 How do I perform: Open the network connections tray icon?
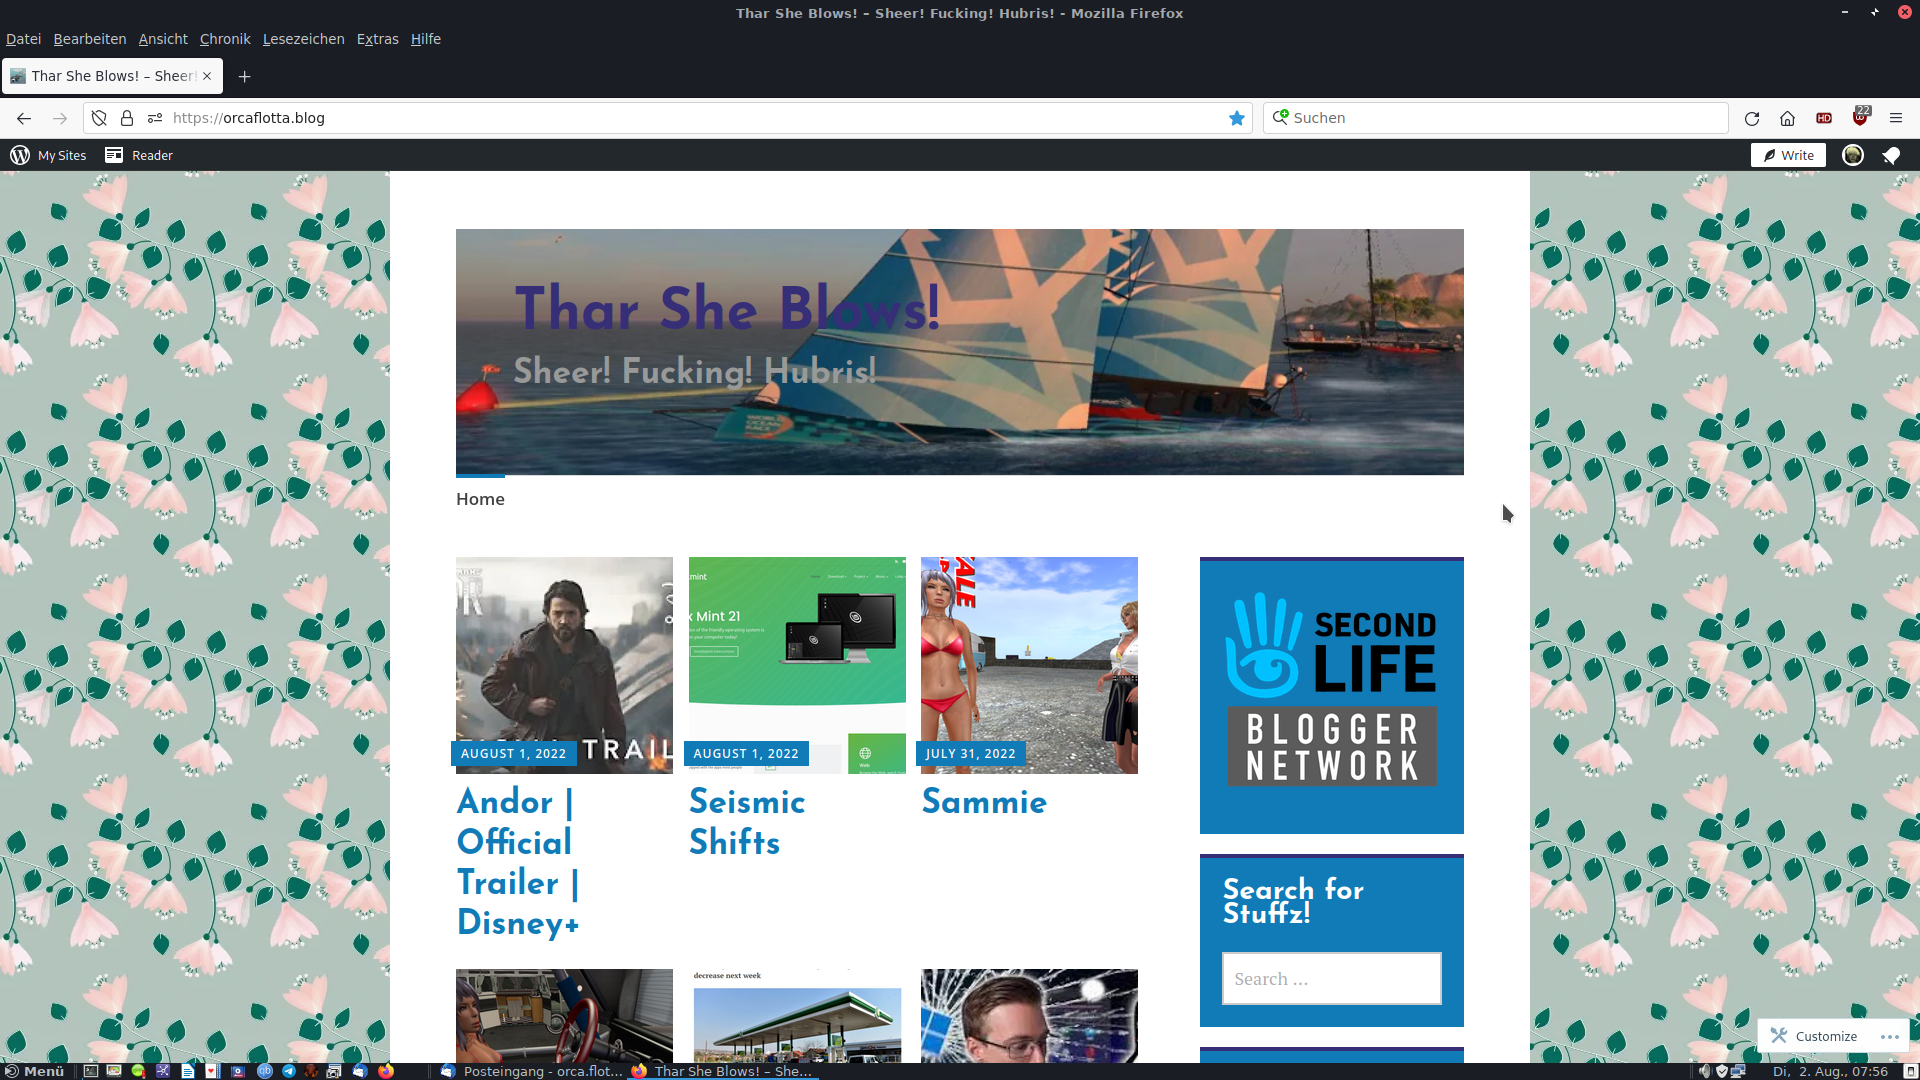(x=1739, y=1071)
